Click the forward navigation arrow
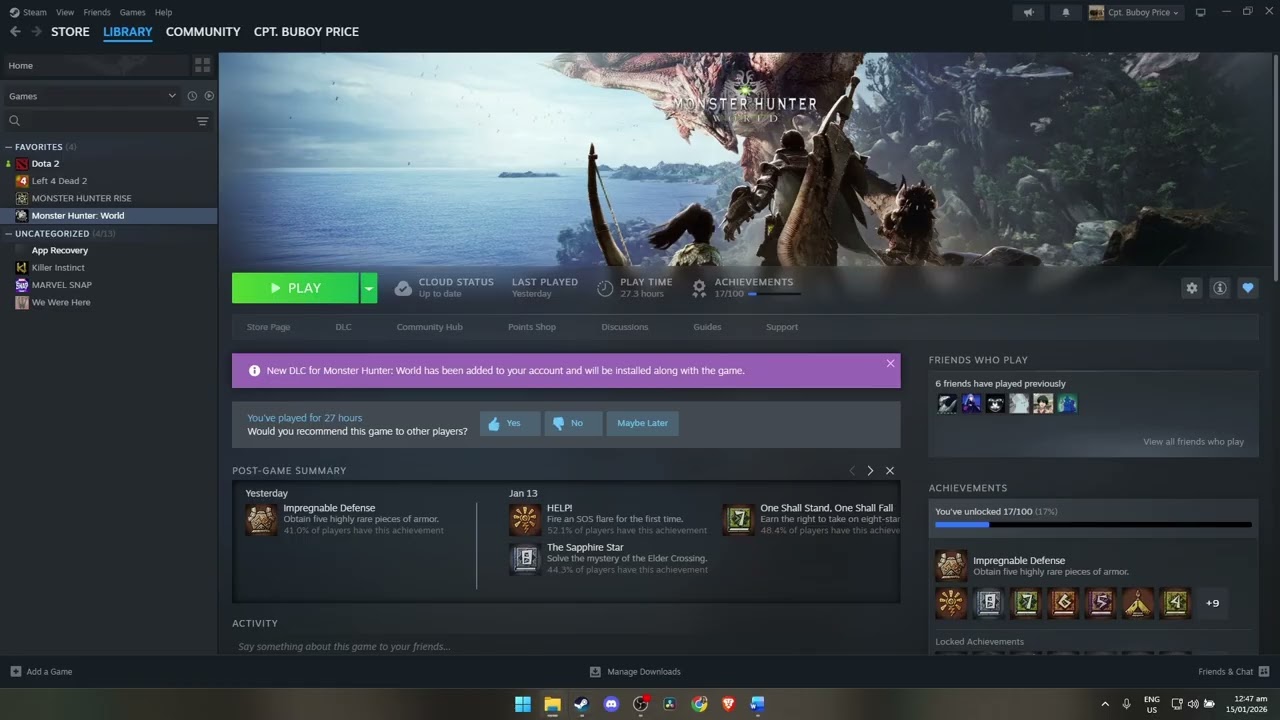This screenshot has height=720, width=1280. click(x=37, y=32)
